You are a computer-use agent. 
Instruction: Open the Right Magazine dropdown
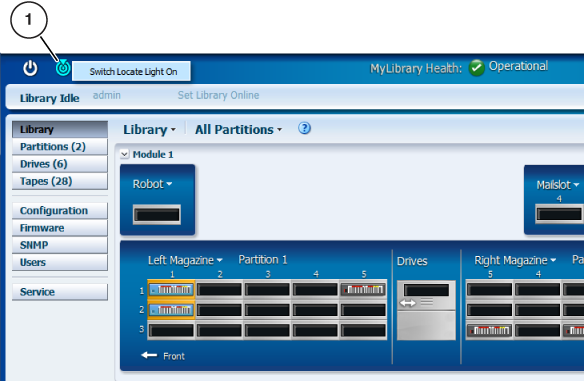[515, 260]
